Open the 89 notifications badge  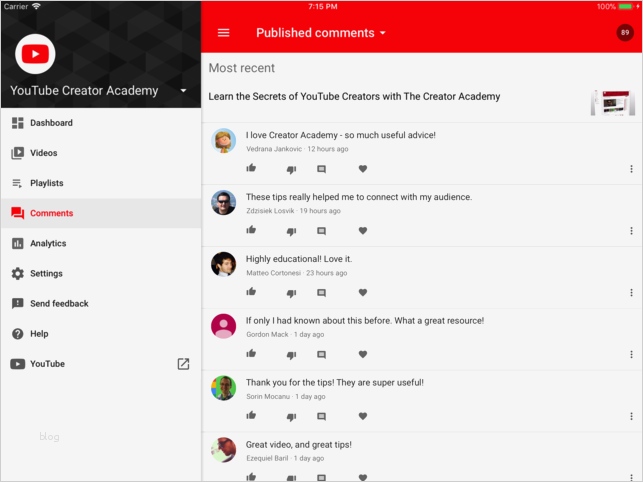625,32
